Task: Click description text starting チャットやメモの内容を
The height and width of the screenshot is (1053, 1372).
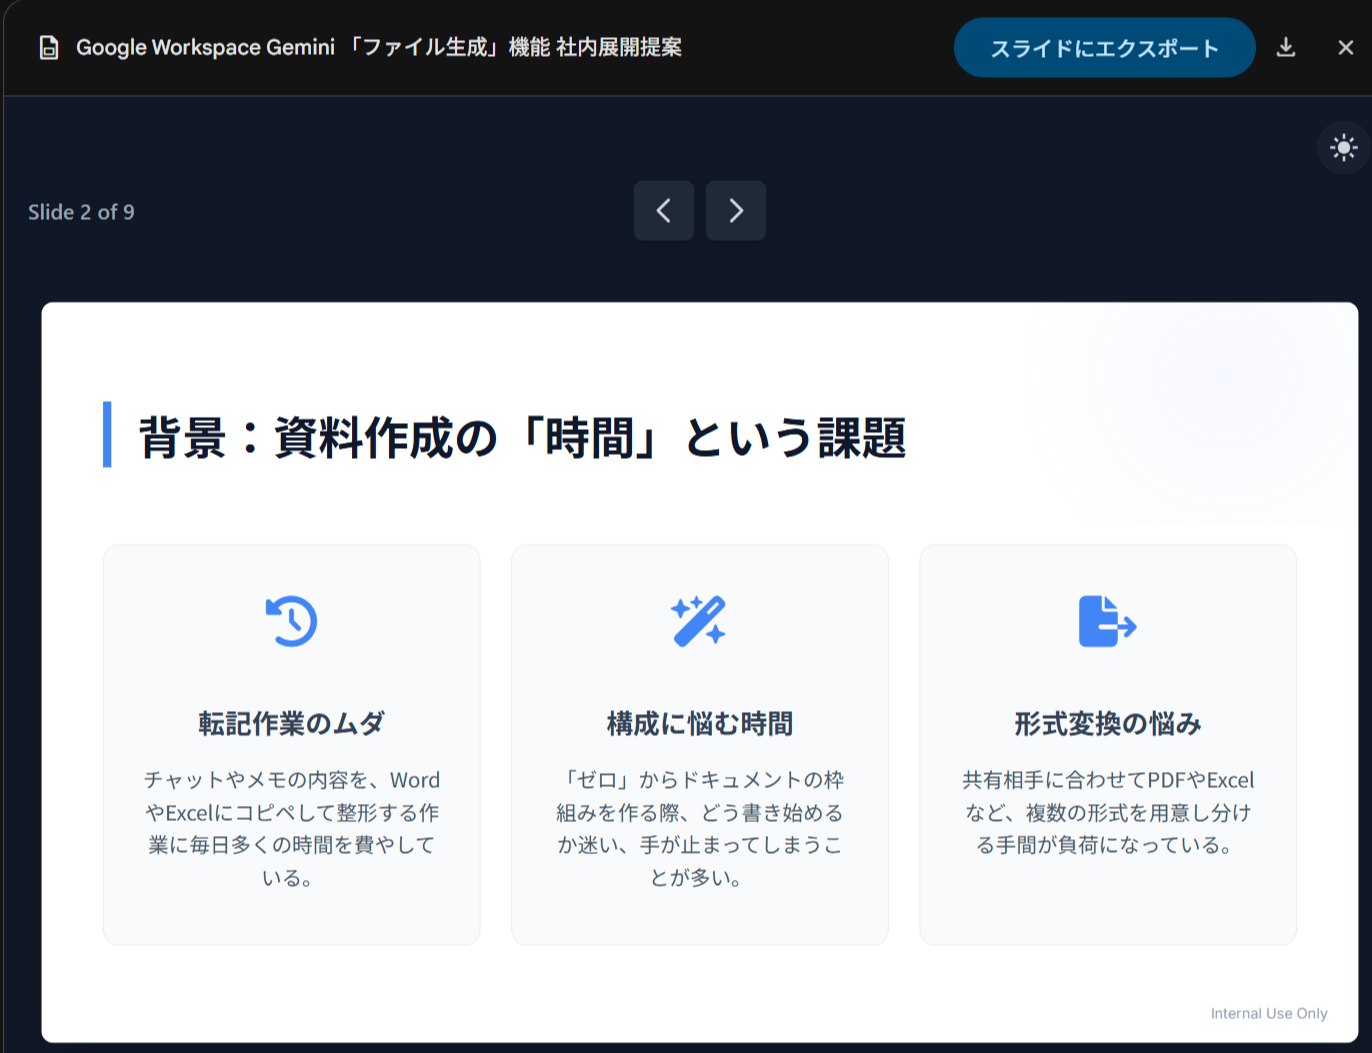Action: [x=291, y=828]
